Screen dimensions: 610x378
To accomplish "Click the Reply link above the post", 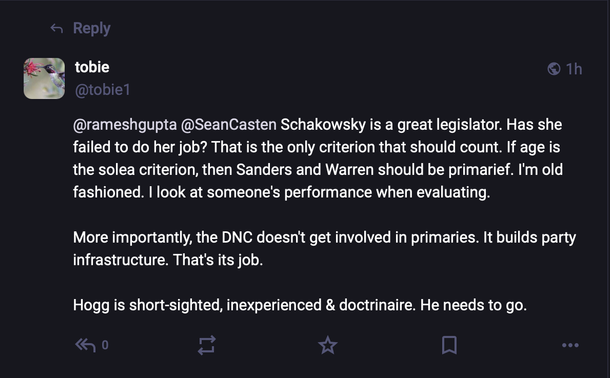I will coord(92,28).
